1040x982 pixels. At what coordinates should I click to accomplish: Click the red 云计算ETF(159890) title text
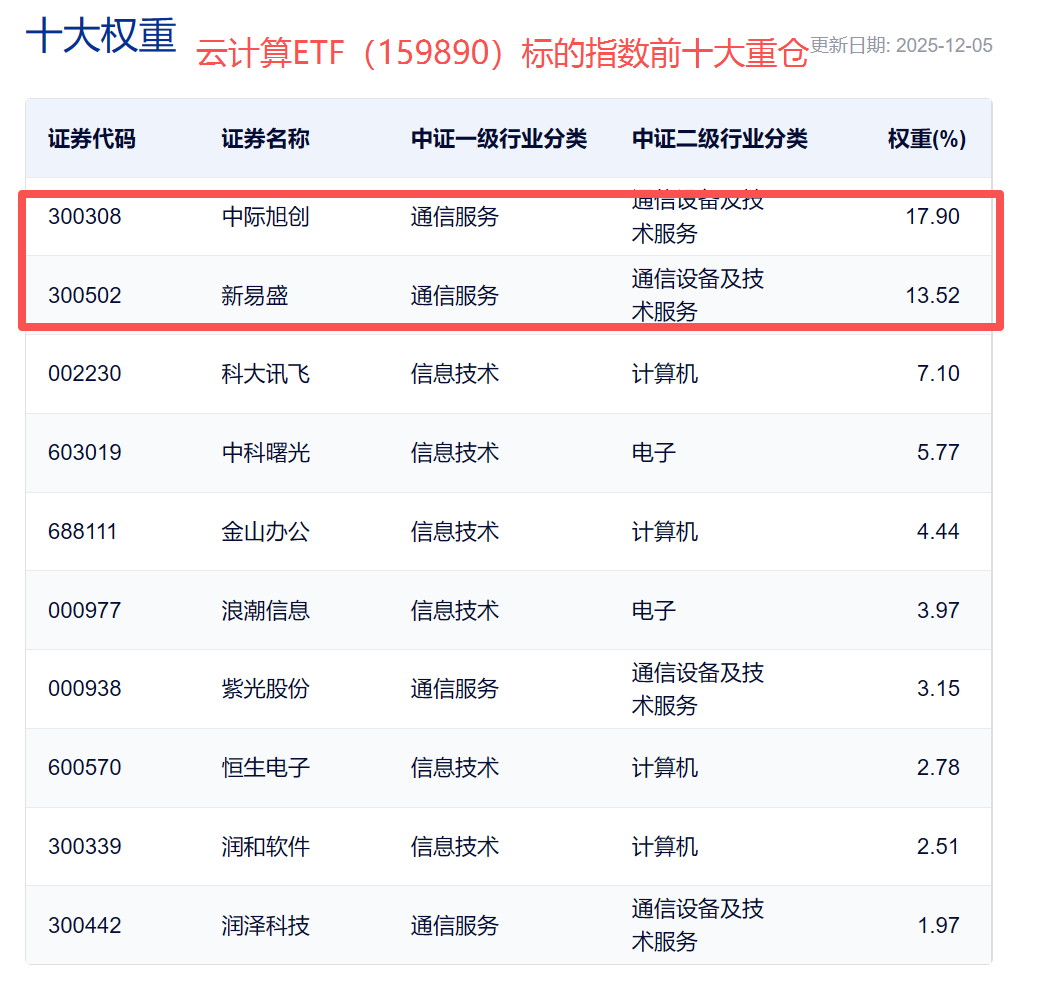tap(500, 55)
